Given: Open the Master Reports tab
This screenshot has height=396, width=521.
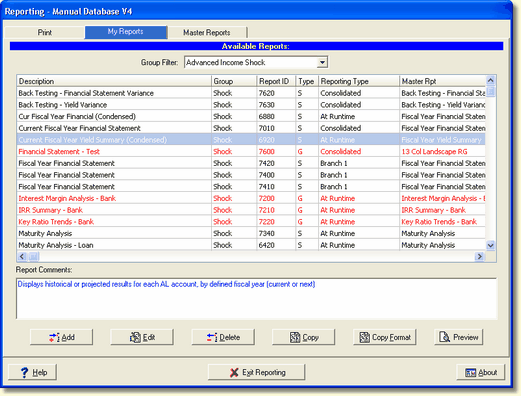Looking at the screenshot, I should 207,32.
